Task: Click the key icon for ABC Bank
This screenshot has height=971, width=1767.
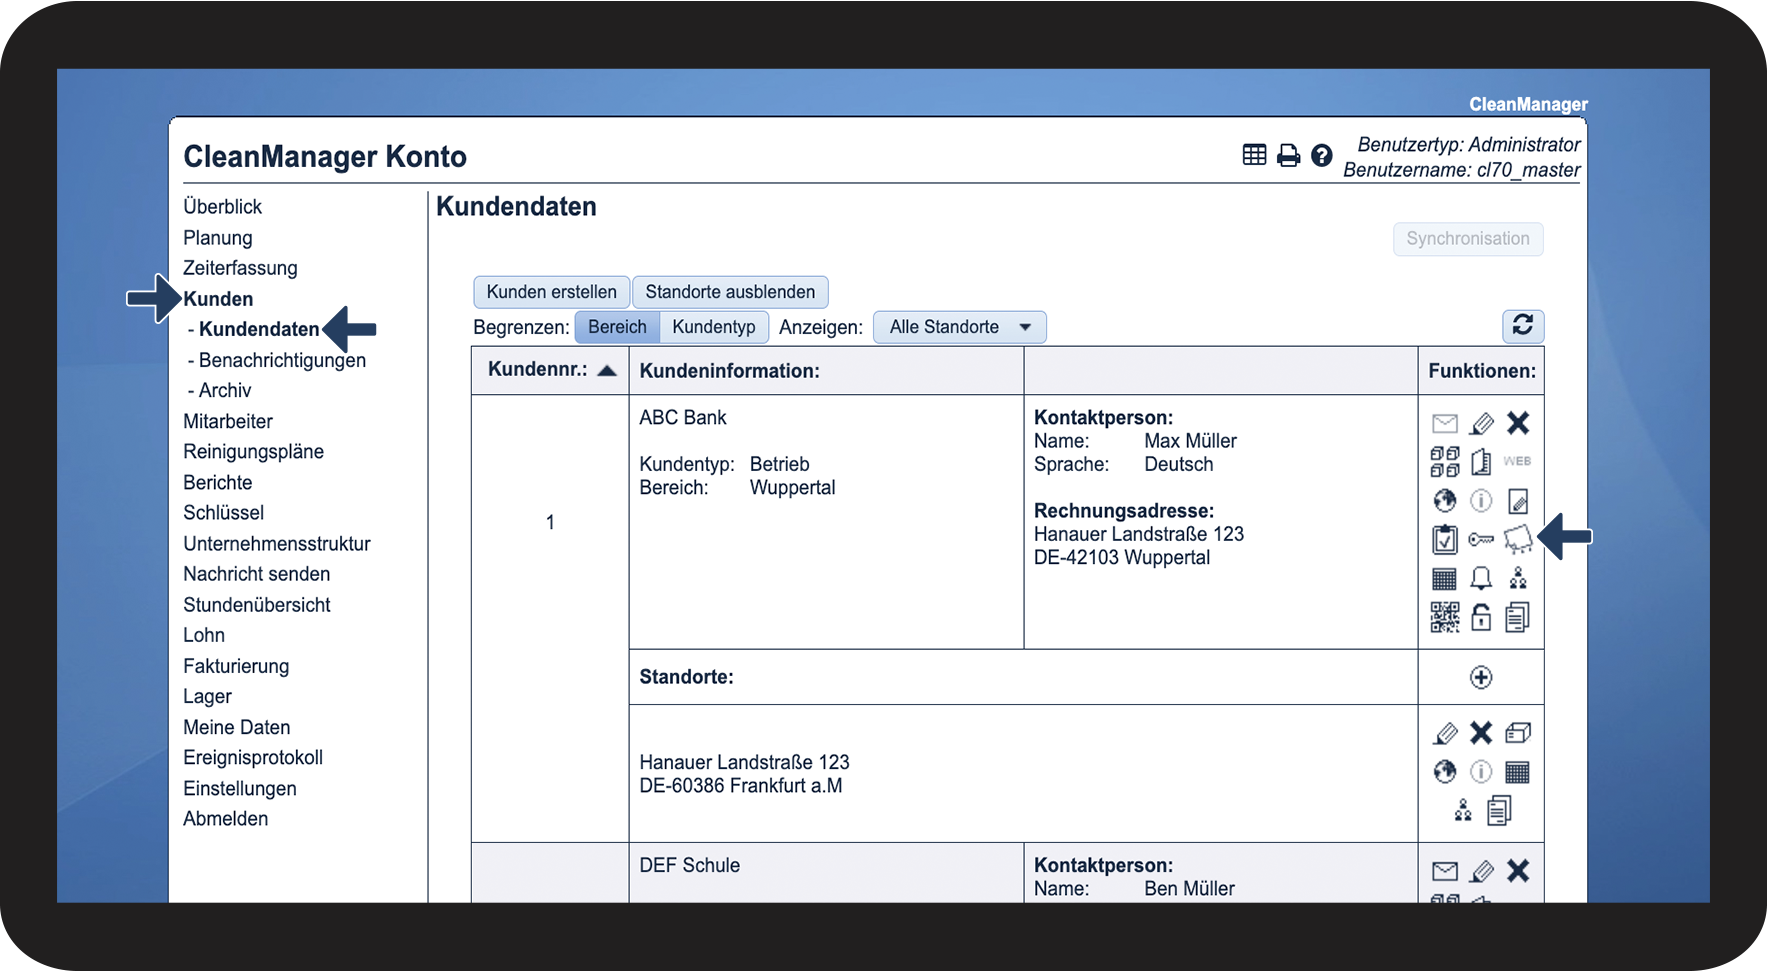Action: click(1481, 540)
